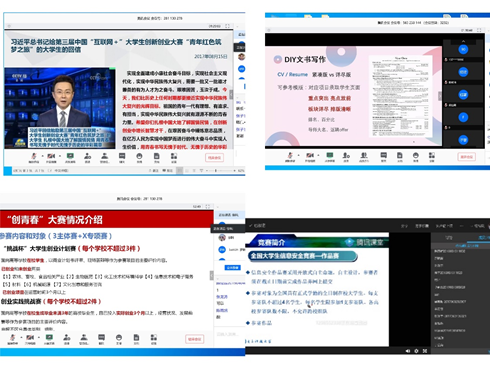Open microphone options arrow in CCTV news slide window
490x367 pixels.
pos(42,156)
